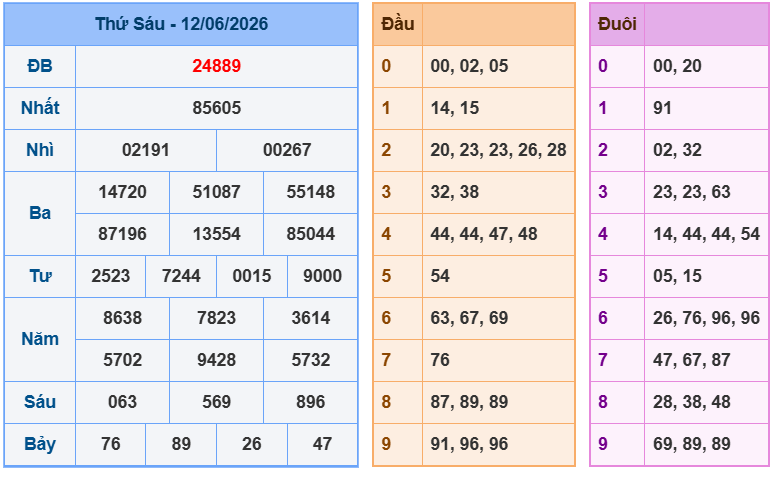Click Đầu row values '63, 67, 69'
The image size is (772, 477).
pos(469,318)
